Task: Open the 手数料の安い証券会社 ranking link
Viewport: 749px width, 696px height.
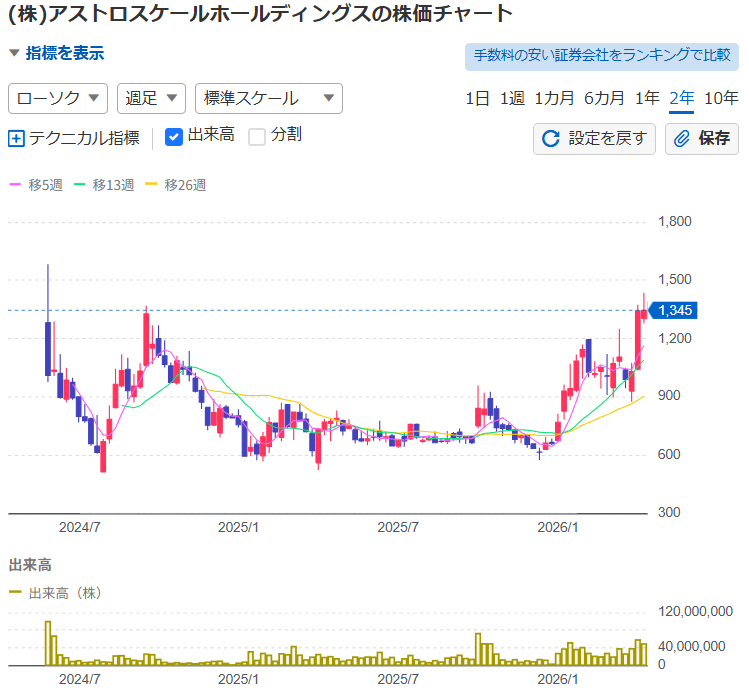Action: pos(601,56)
